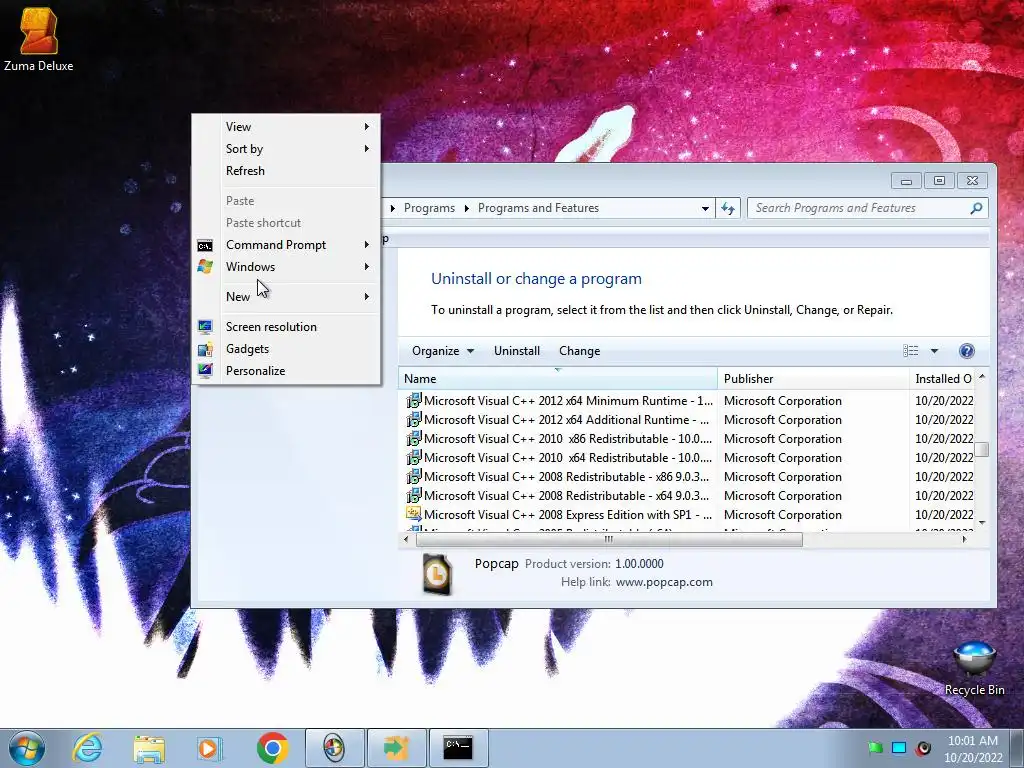Image resolution: width=1024 pixels, height=768 pixels.
Task: Select Visual C++ 2008 Redistributable x64 row
Action: coord(686,496)
